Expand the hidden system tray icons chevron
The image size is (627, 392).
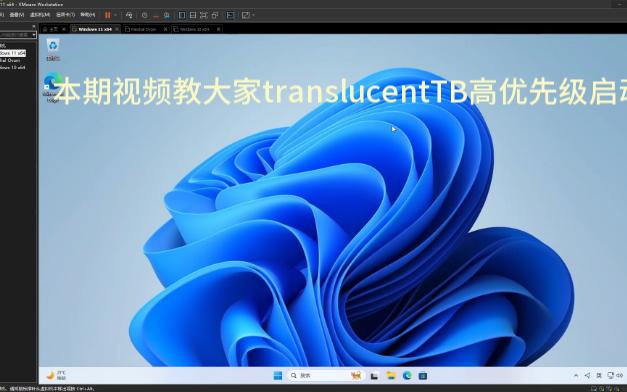576,375
